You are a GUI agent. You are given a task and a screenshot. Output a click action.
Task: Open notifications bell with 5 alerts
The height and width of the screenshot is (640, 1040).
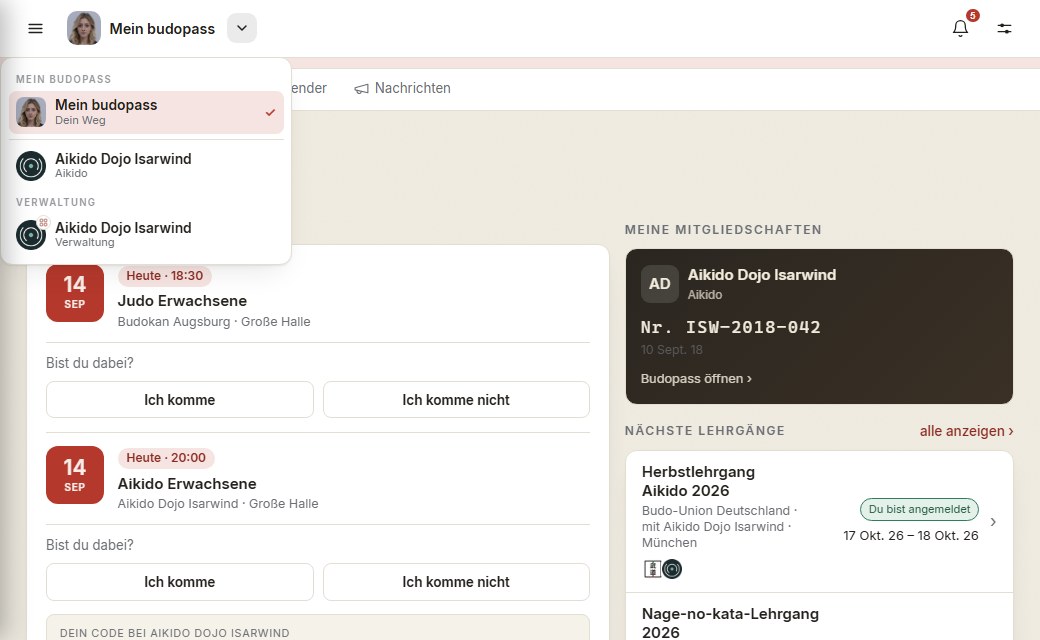point(960,29)
